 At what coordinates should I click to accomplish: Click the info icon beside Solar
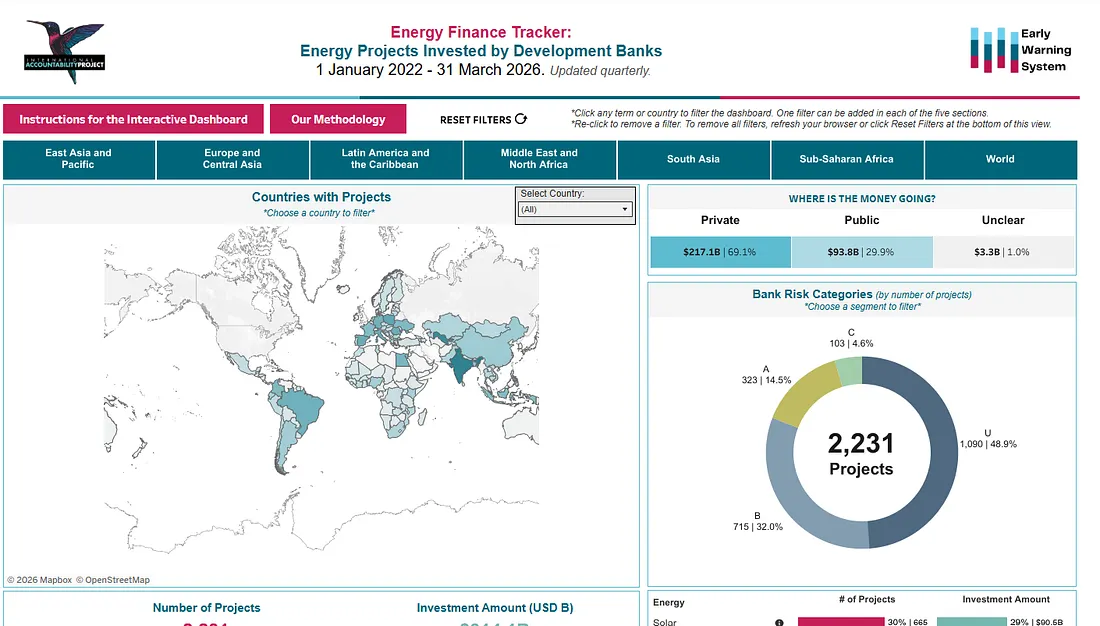[x=779, y=622]
